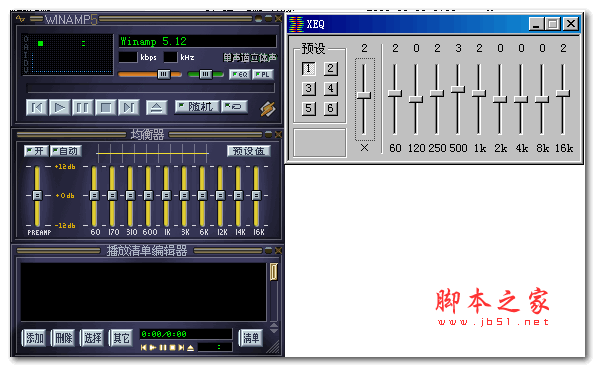Click playlist mini Stop button
The height and width of the screenshot is (368, 596).
(x=172, y=347)
